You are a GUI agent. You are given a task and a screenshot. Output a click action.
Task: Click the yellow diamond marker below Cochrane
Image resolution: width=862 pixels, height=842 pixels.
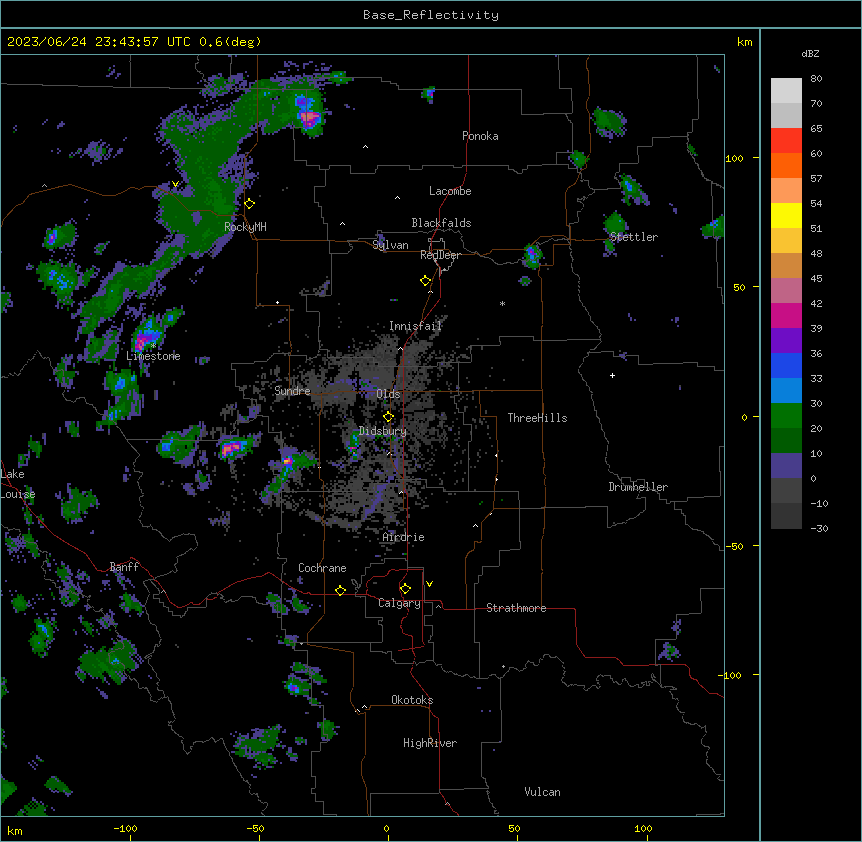click(340, 590)
